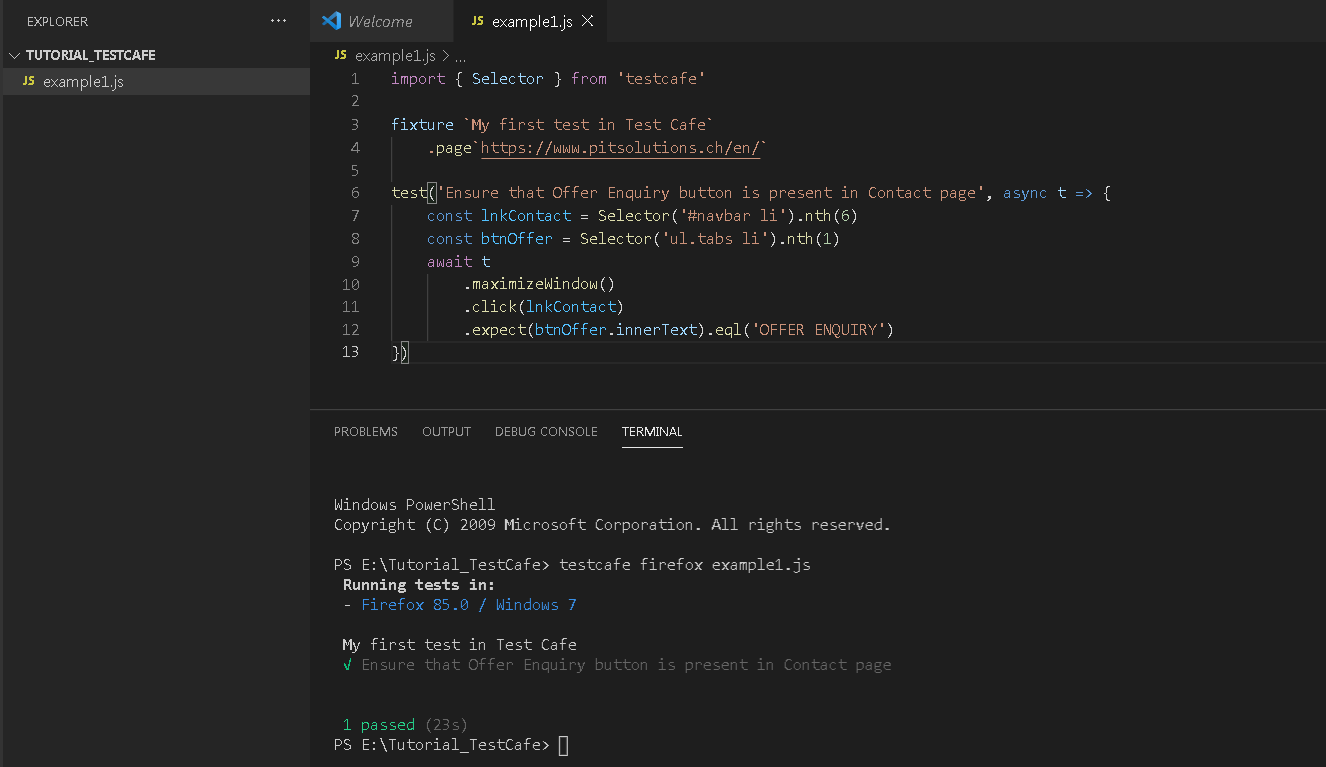Click the fixture keyword on line 3

pyautogui.click(x=422, y=125)
